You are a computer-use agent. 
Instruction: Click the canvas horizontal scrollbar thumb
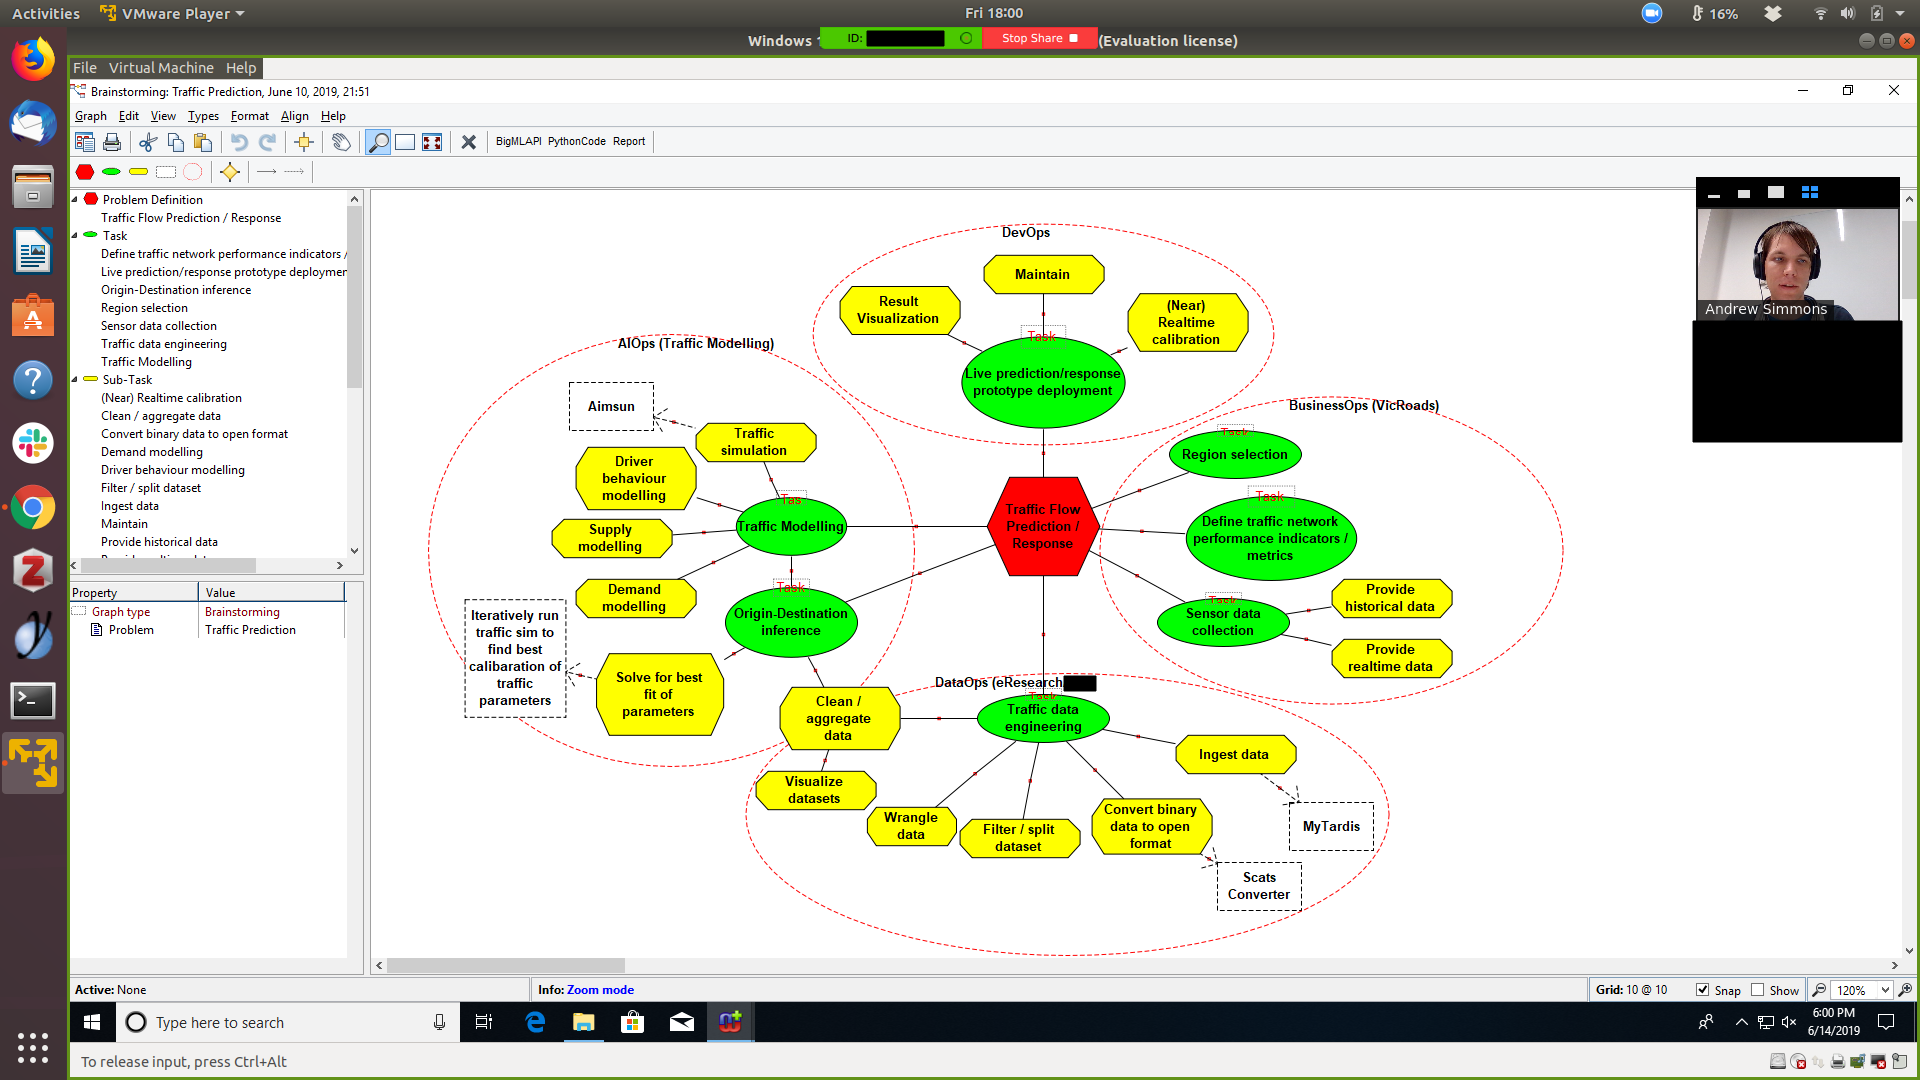pos(505,966)
